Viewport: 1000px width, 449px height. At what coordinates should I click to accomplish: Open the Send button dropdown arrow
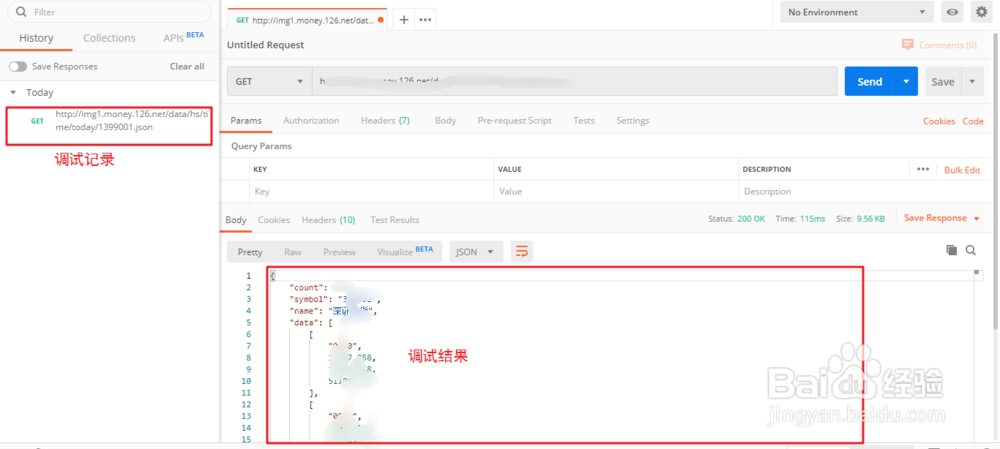[906, 82]
